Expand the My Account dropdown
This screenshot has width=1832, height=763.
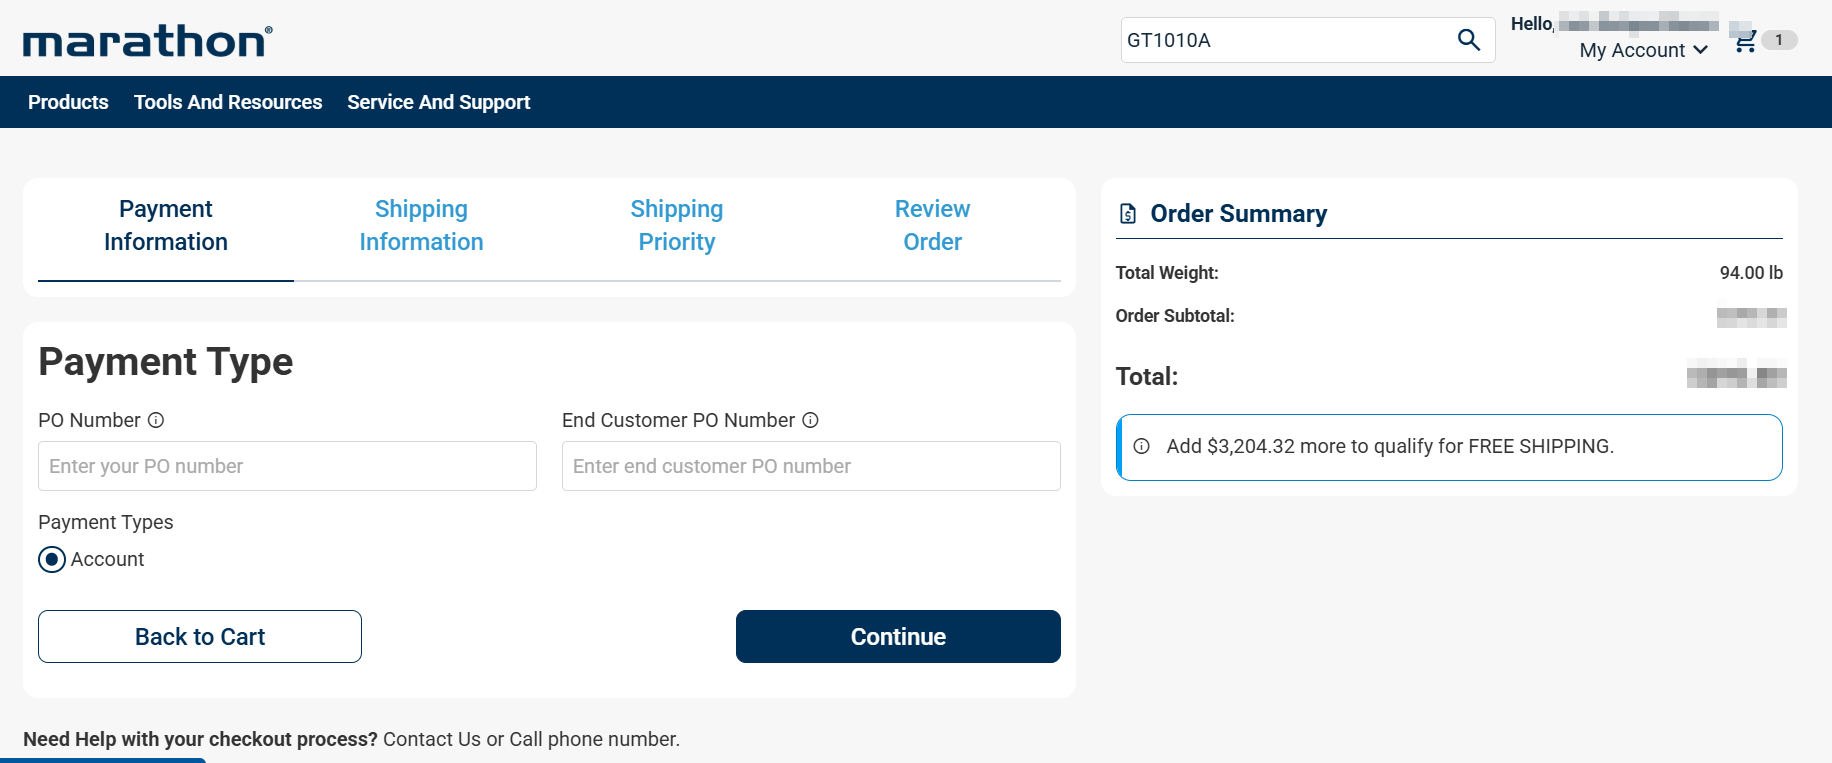tap(1643, 50)
